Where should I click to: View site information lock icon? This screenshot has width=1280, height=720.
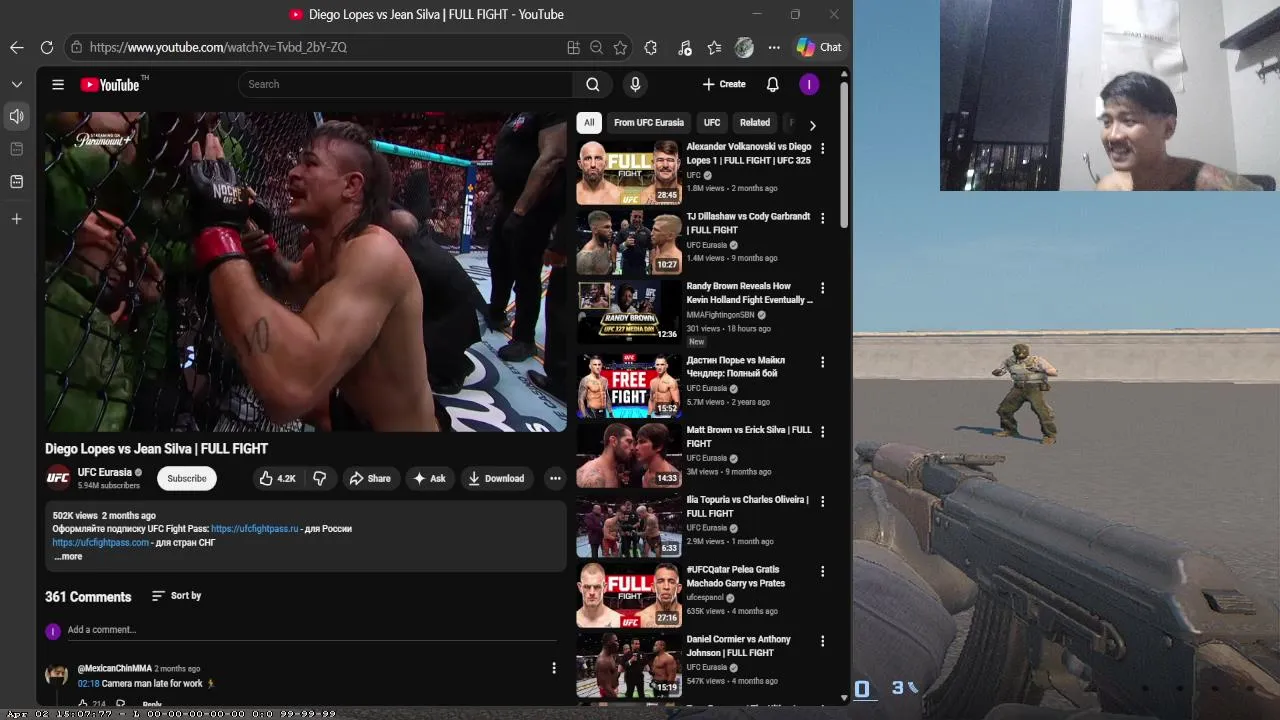pyautogui.click(x=76, y=47)
